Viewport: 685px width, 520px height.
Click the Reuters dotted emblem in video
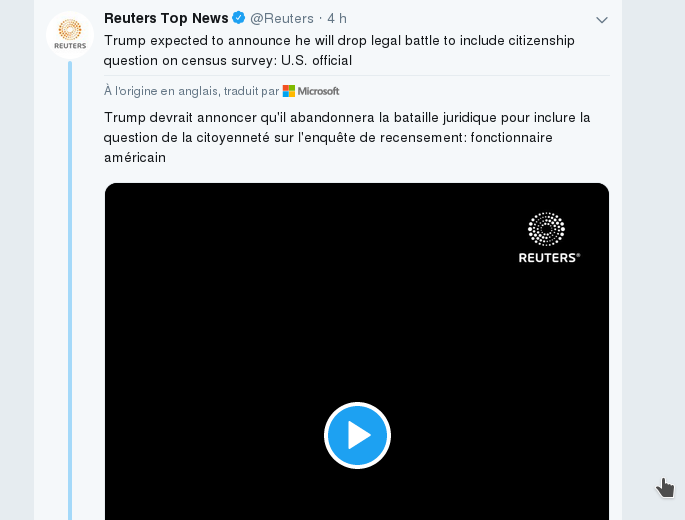tap(546, 229)
